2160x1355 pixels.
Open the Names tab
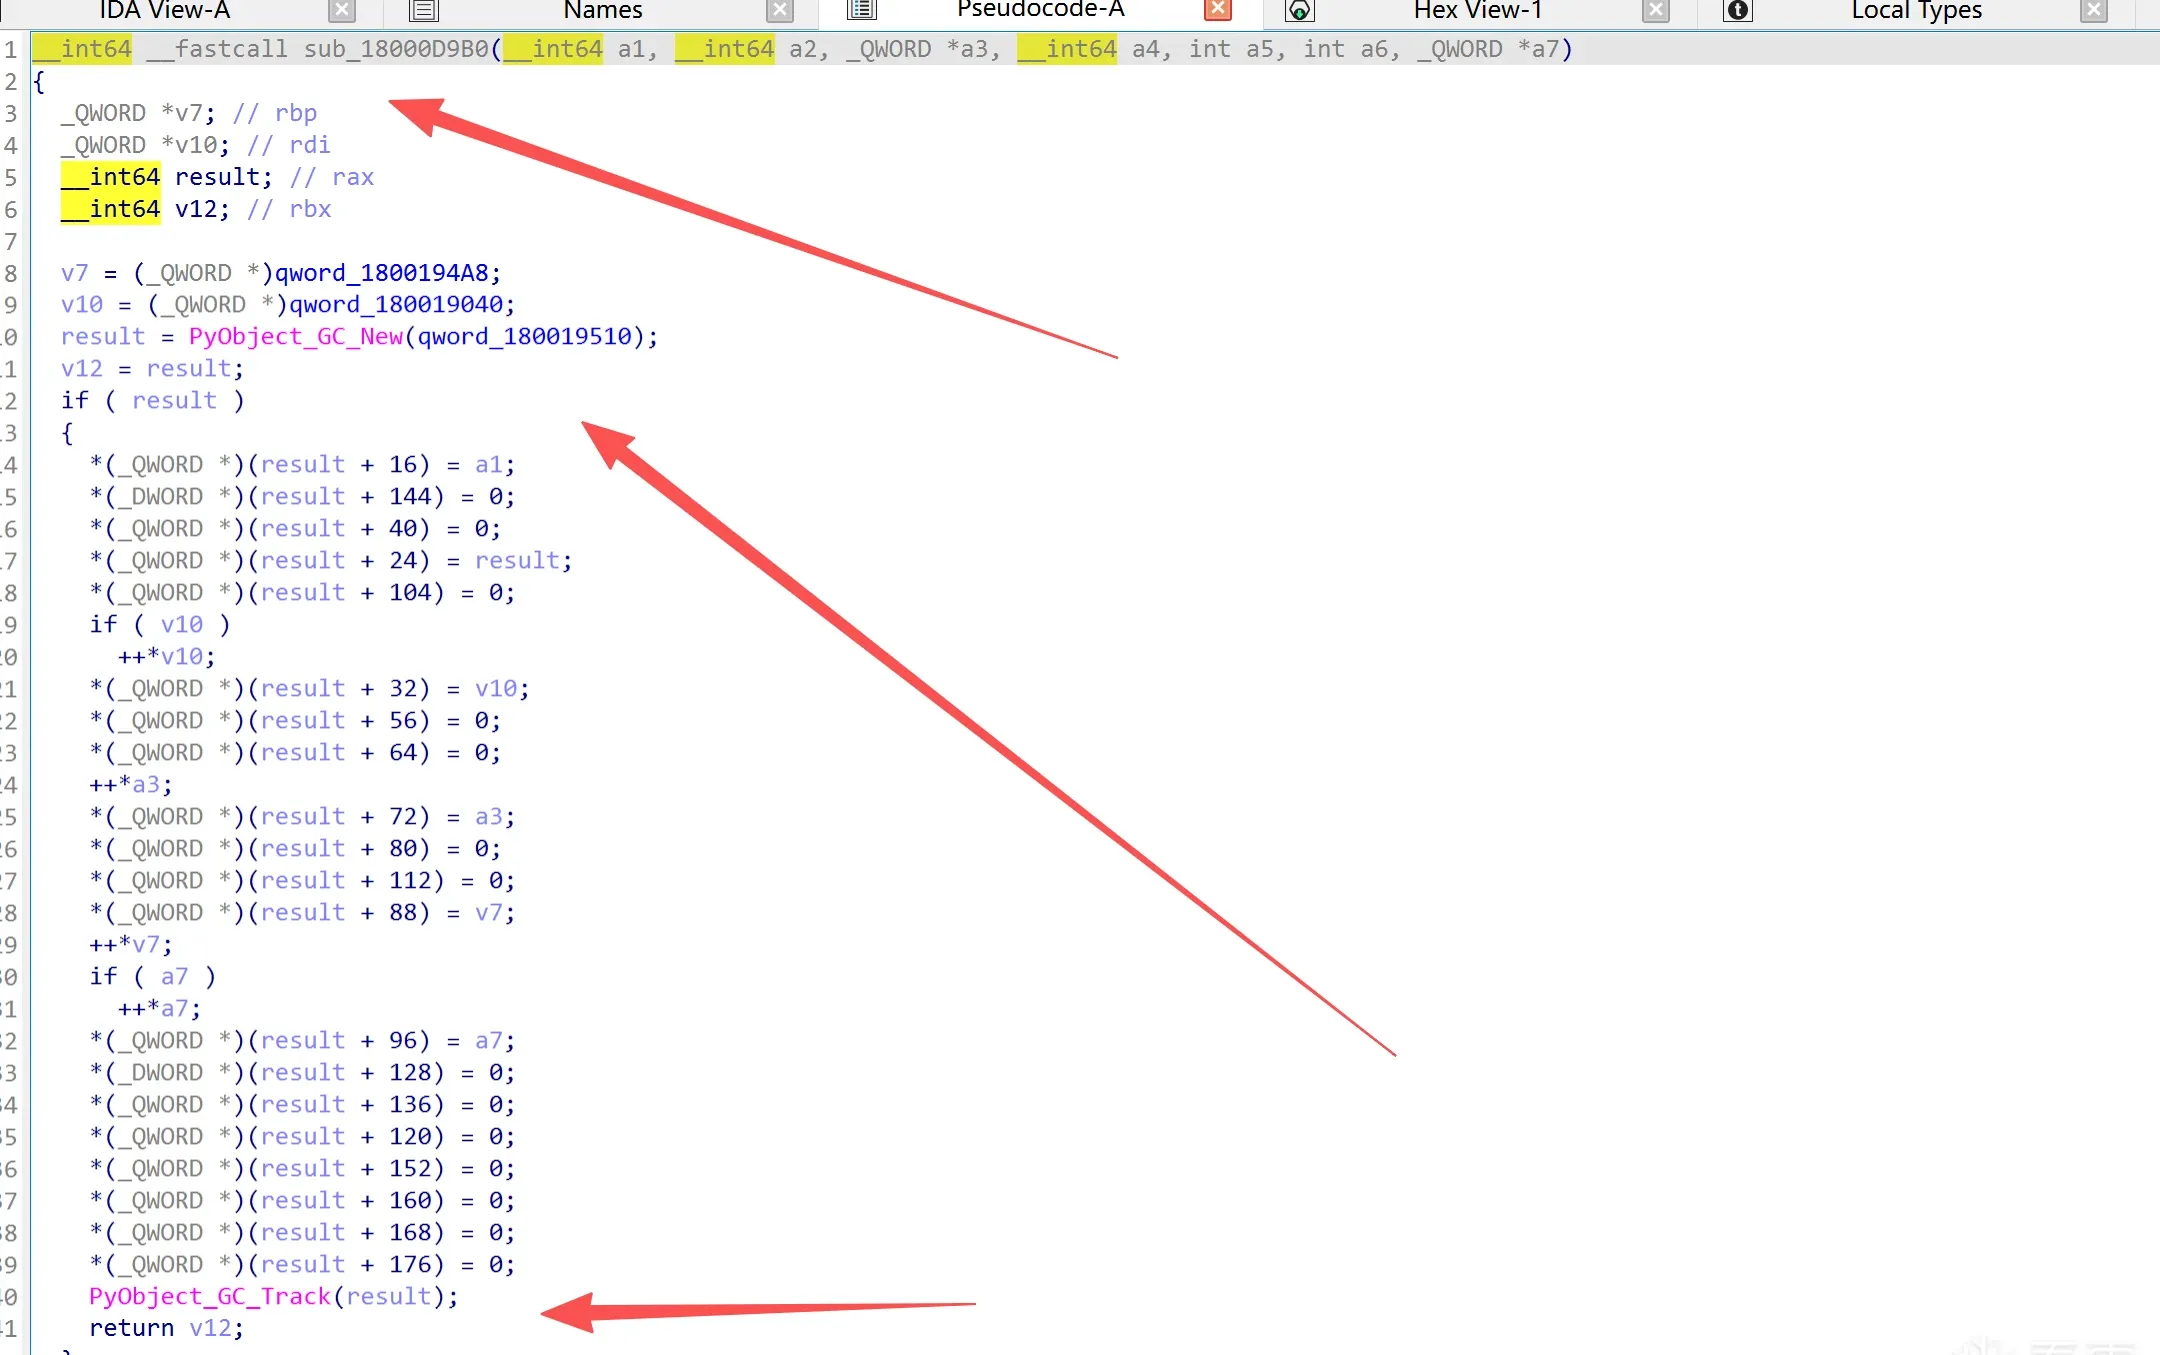click(x=603, y=11)
